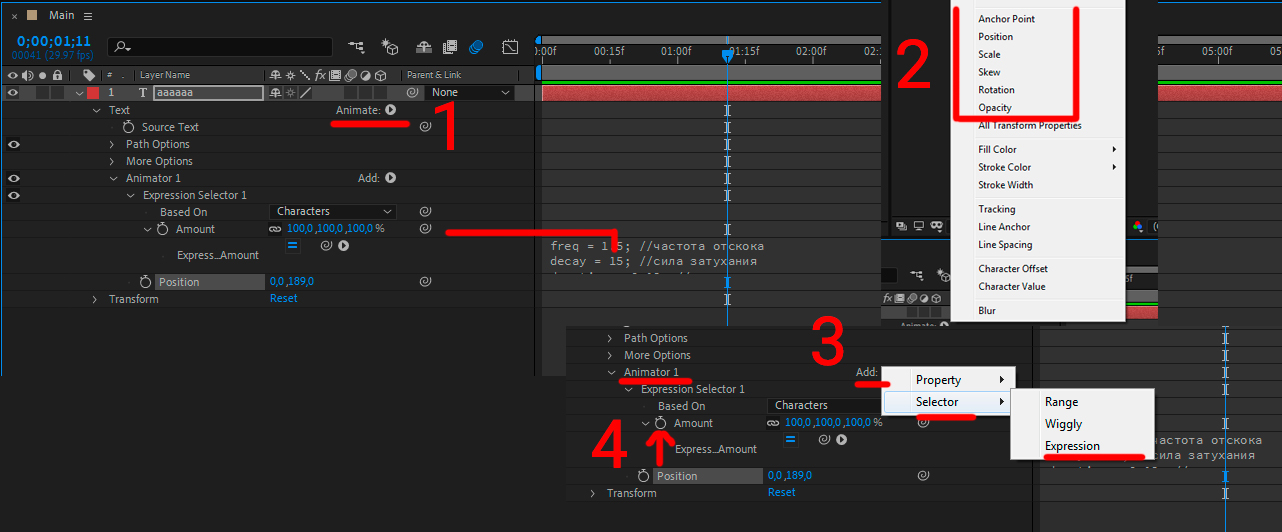
Task: Toggle continuous rasterize star on aaaaaa layer
Action: (x=289, y=93)
